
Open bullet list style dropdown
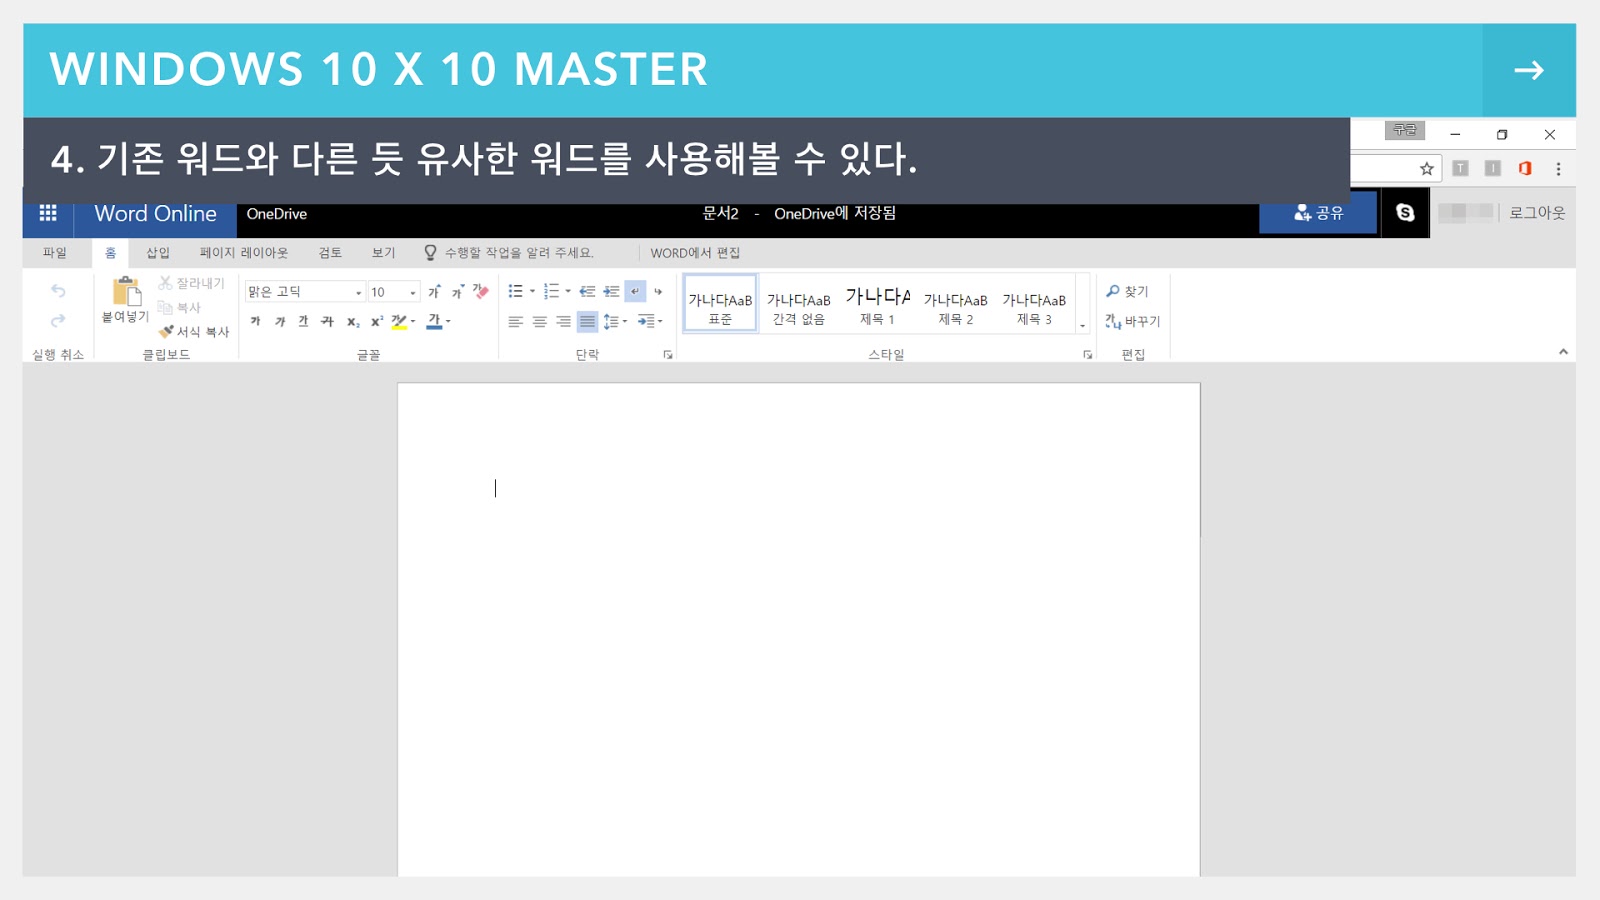pyautogui.click(x=532, y=292)
